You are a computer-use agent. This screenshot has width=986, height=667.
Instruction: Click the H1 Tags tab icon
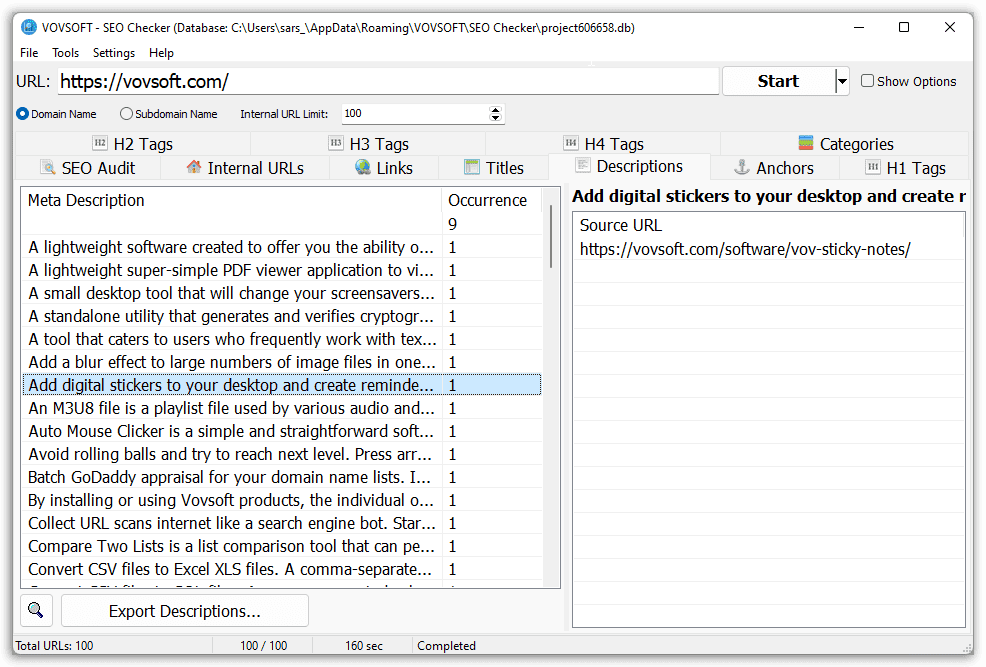click(x=873, y=167)
